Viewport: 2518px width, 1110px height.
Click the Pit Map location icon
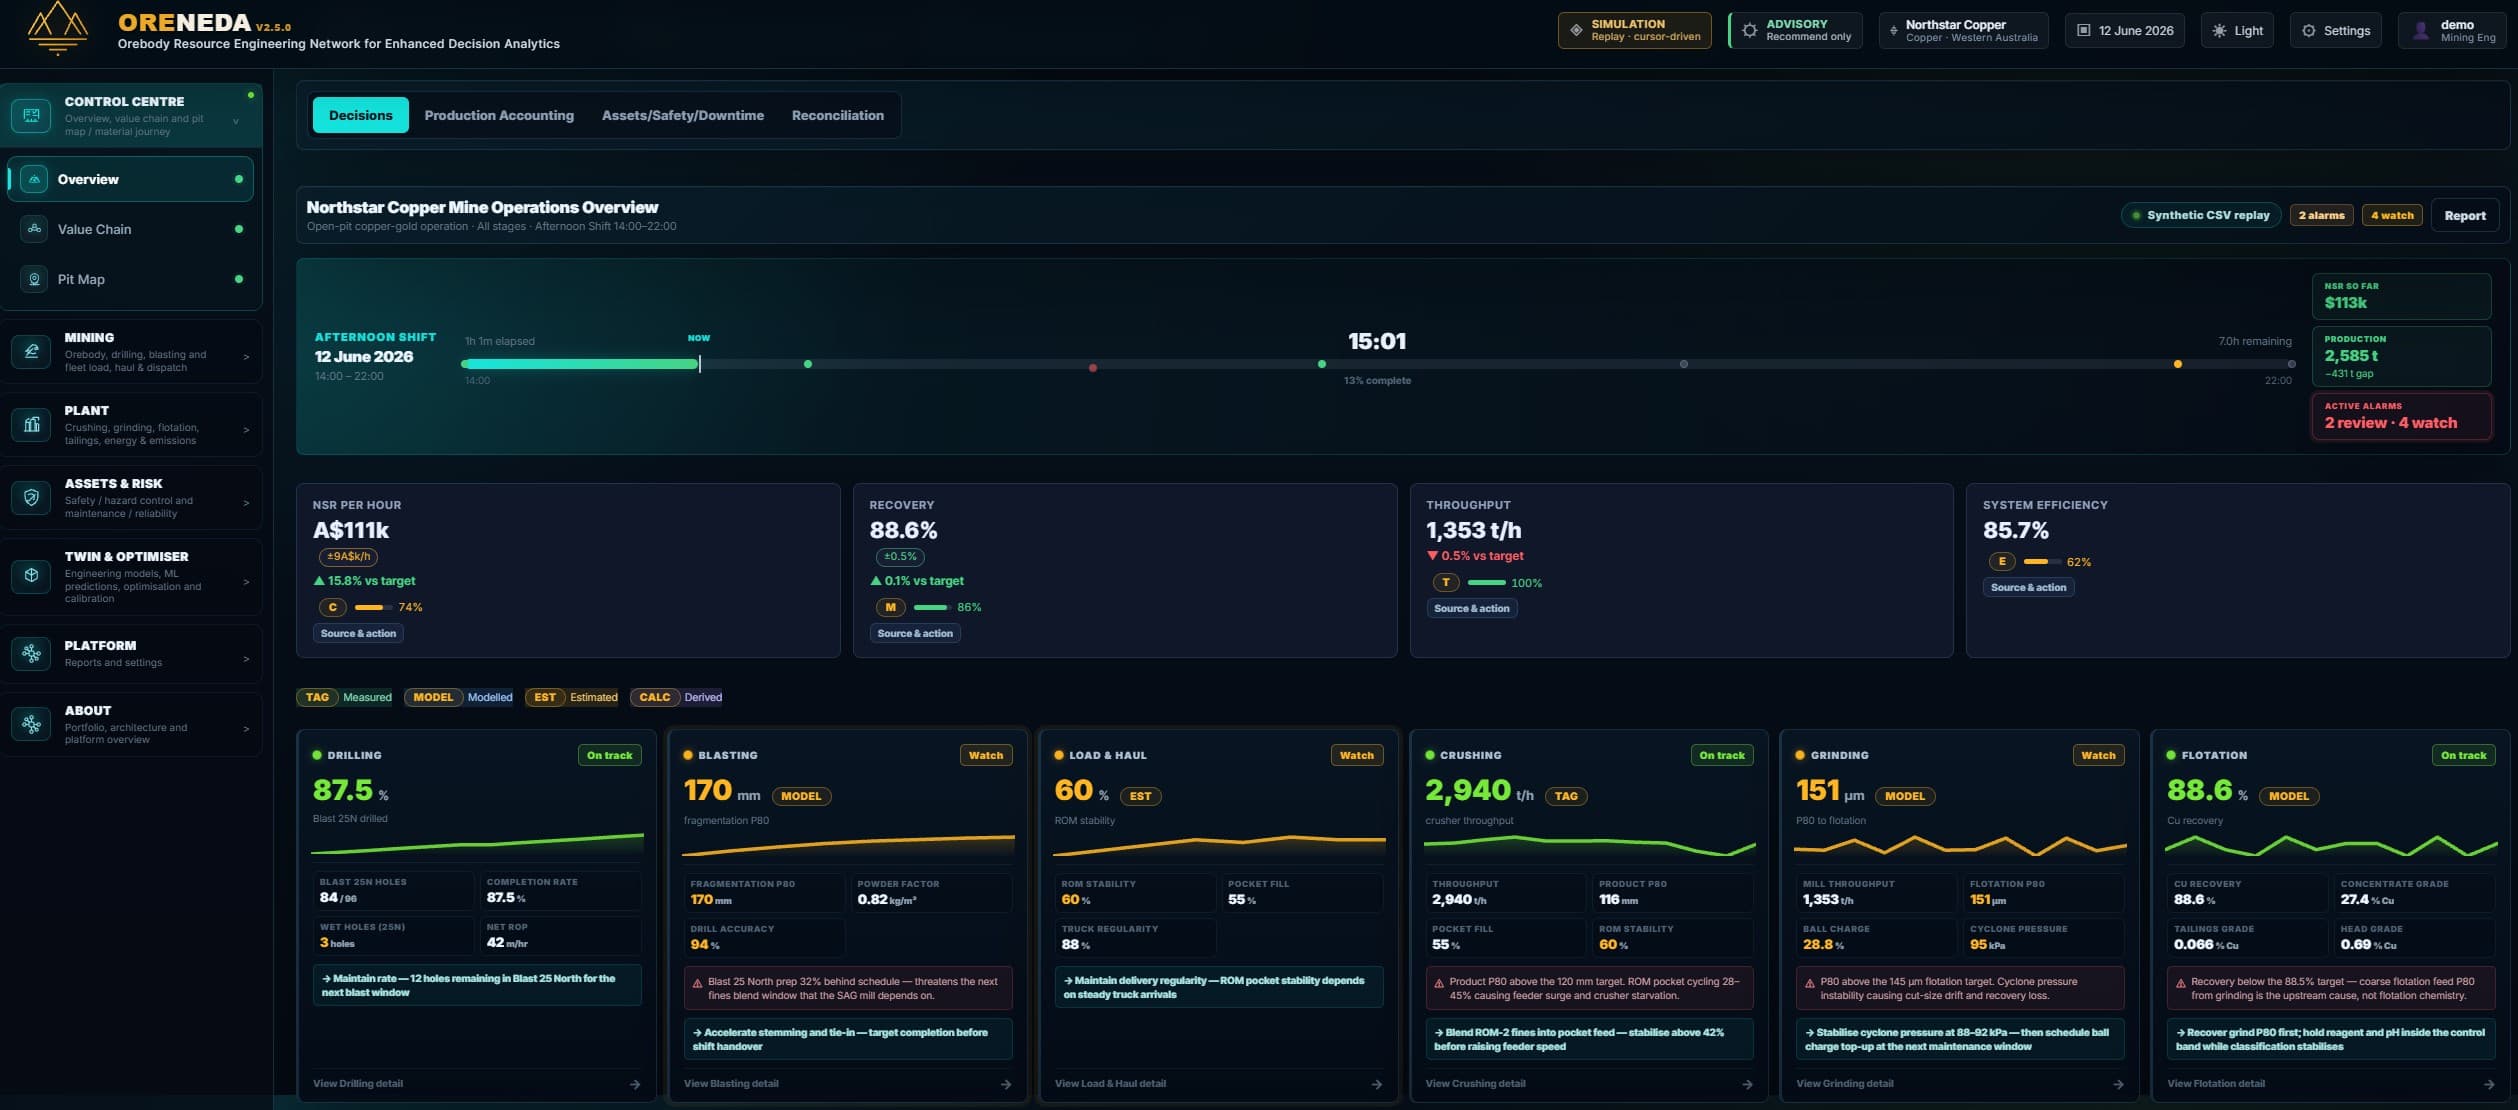34,279
